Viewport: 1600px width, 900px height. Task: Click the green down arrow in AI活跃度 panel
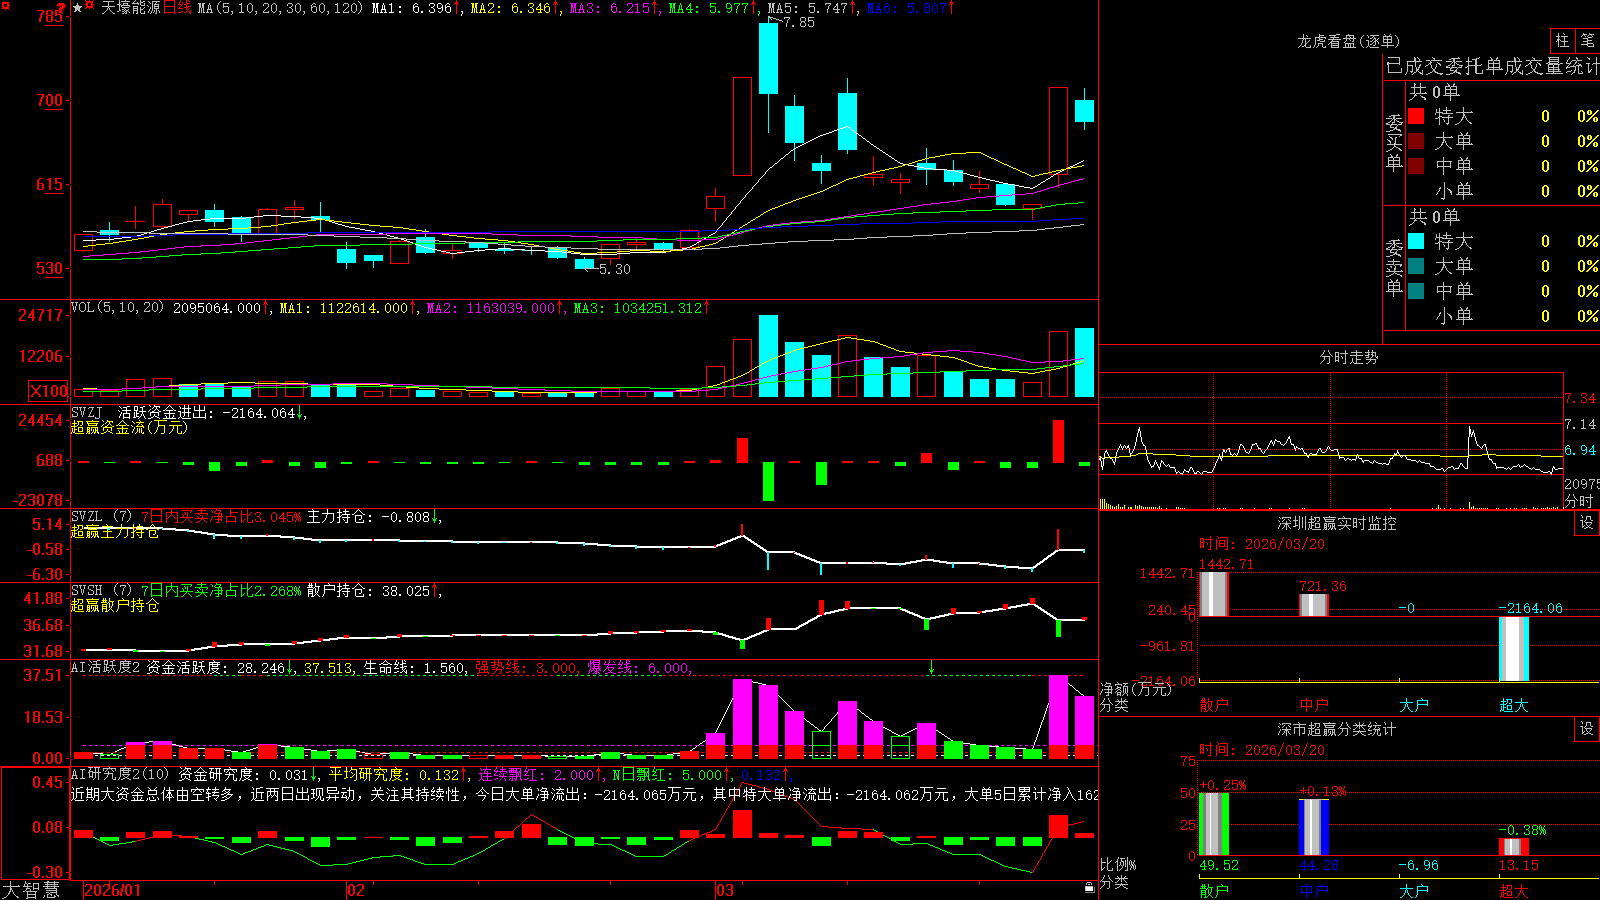tap(931, 667)
